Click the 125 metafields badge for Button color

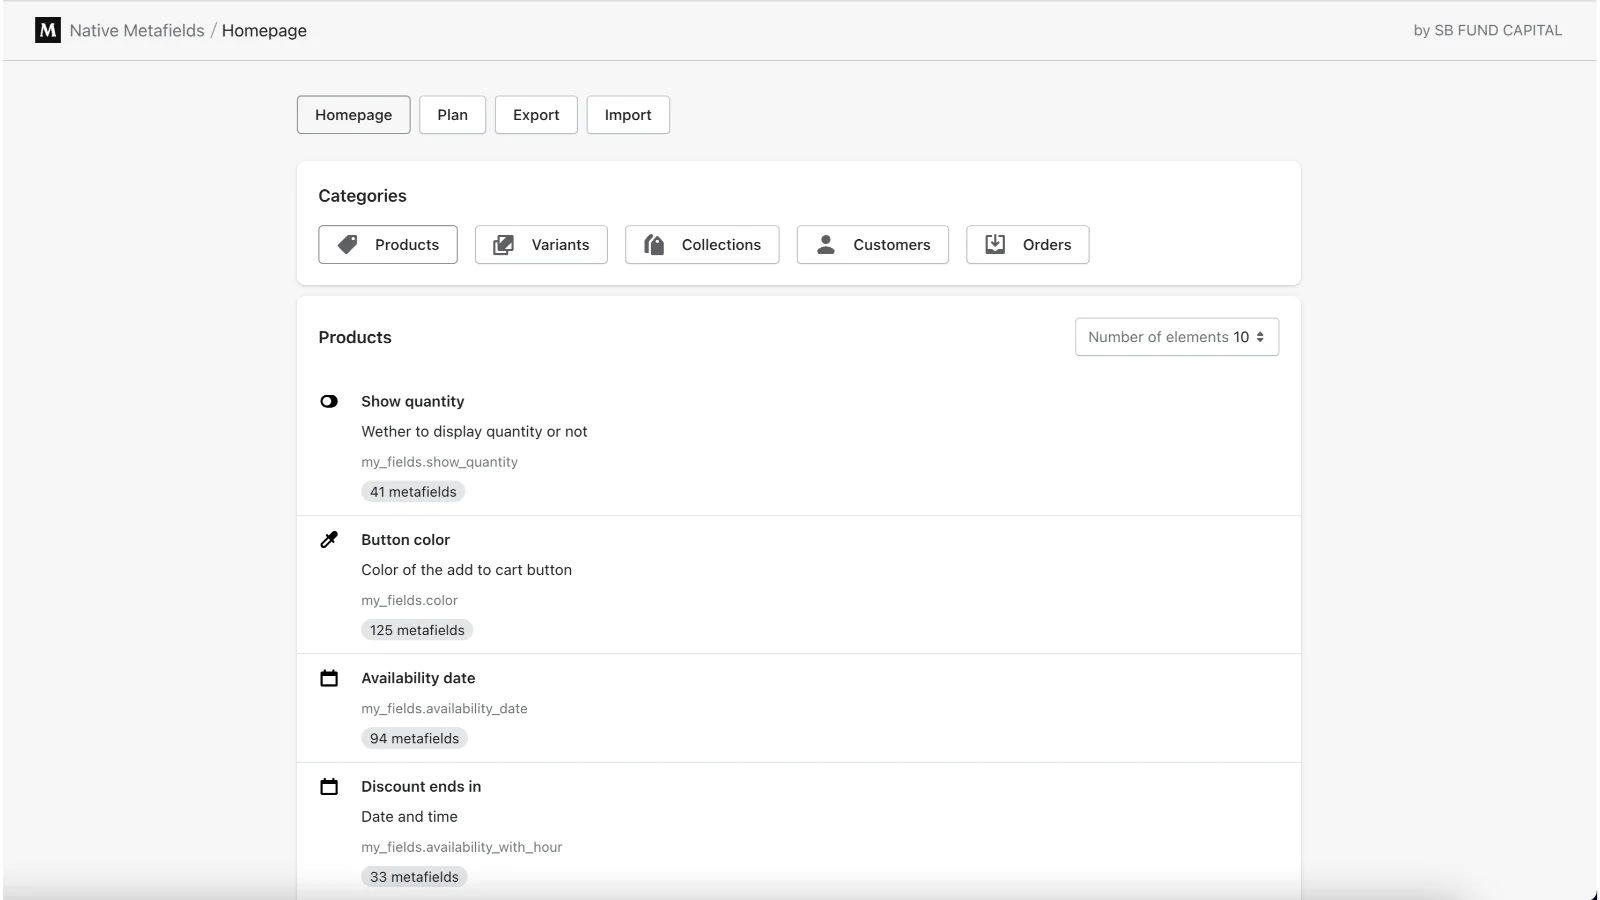point(417,629)
